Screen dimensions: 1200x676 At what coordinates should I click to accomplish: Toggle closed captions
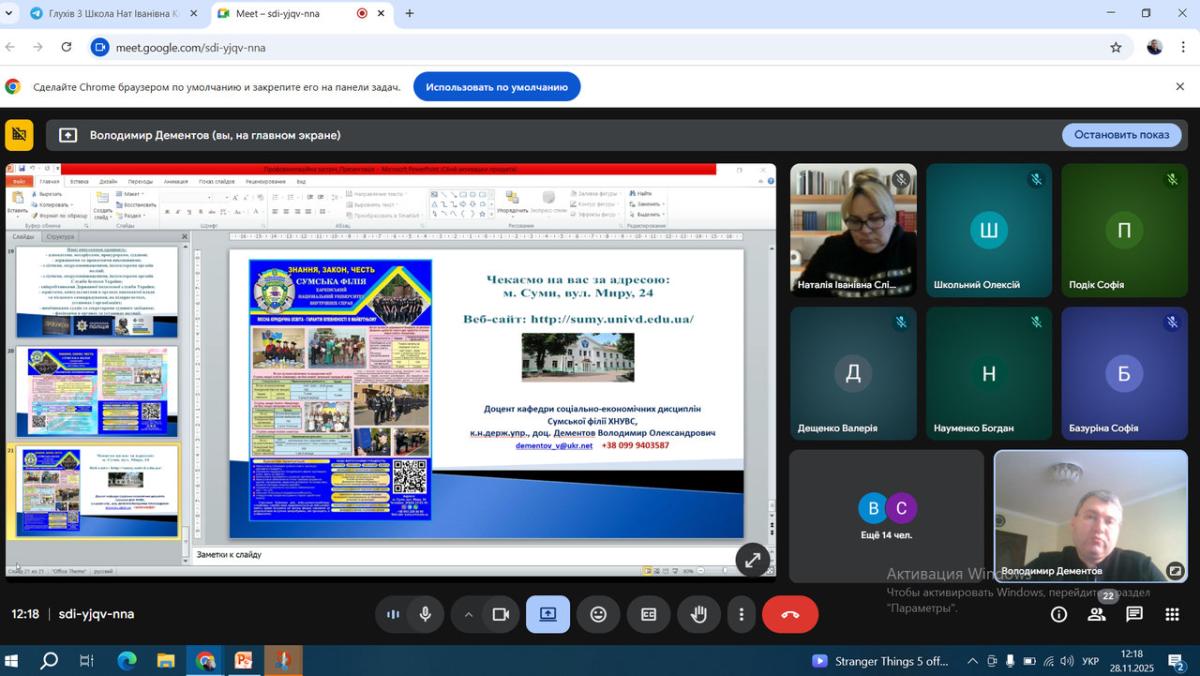(x=648, y=614)
